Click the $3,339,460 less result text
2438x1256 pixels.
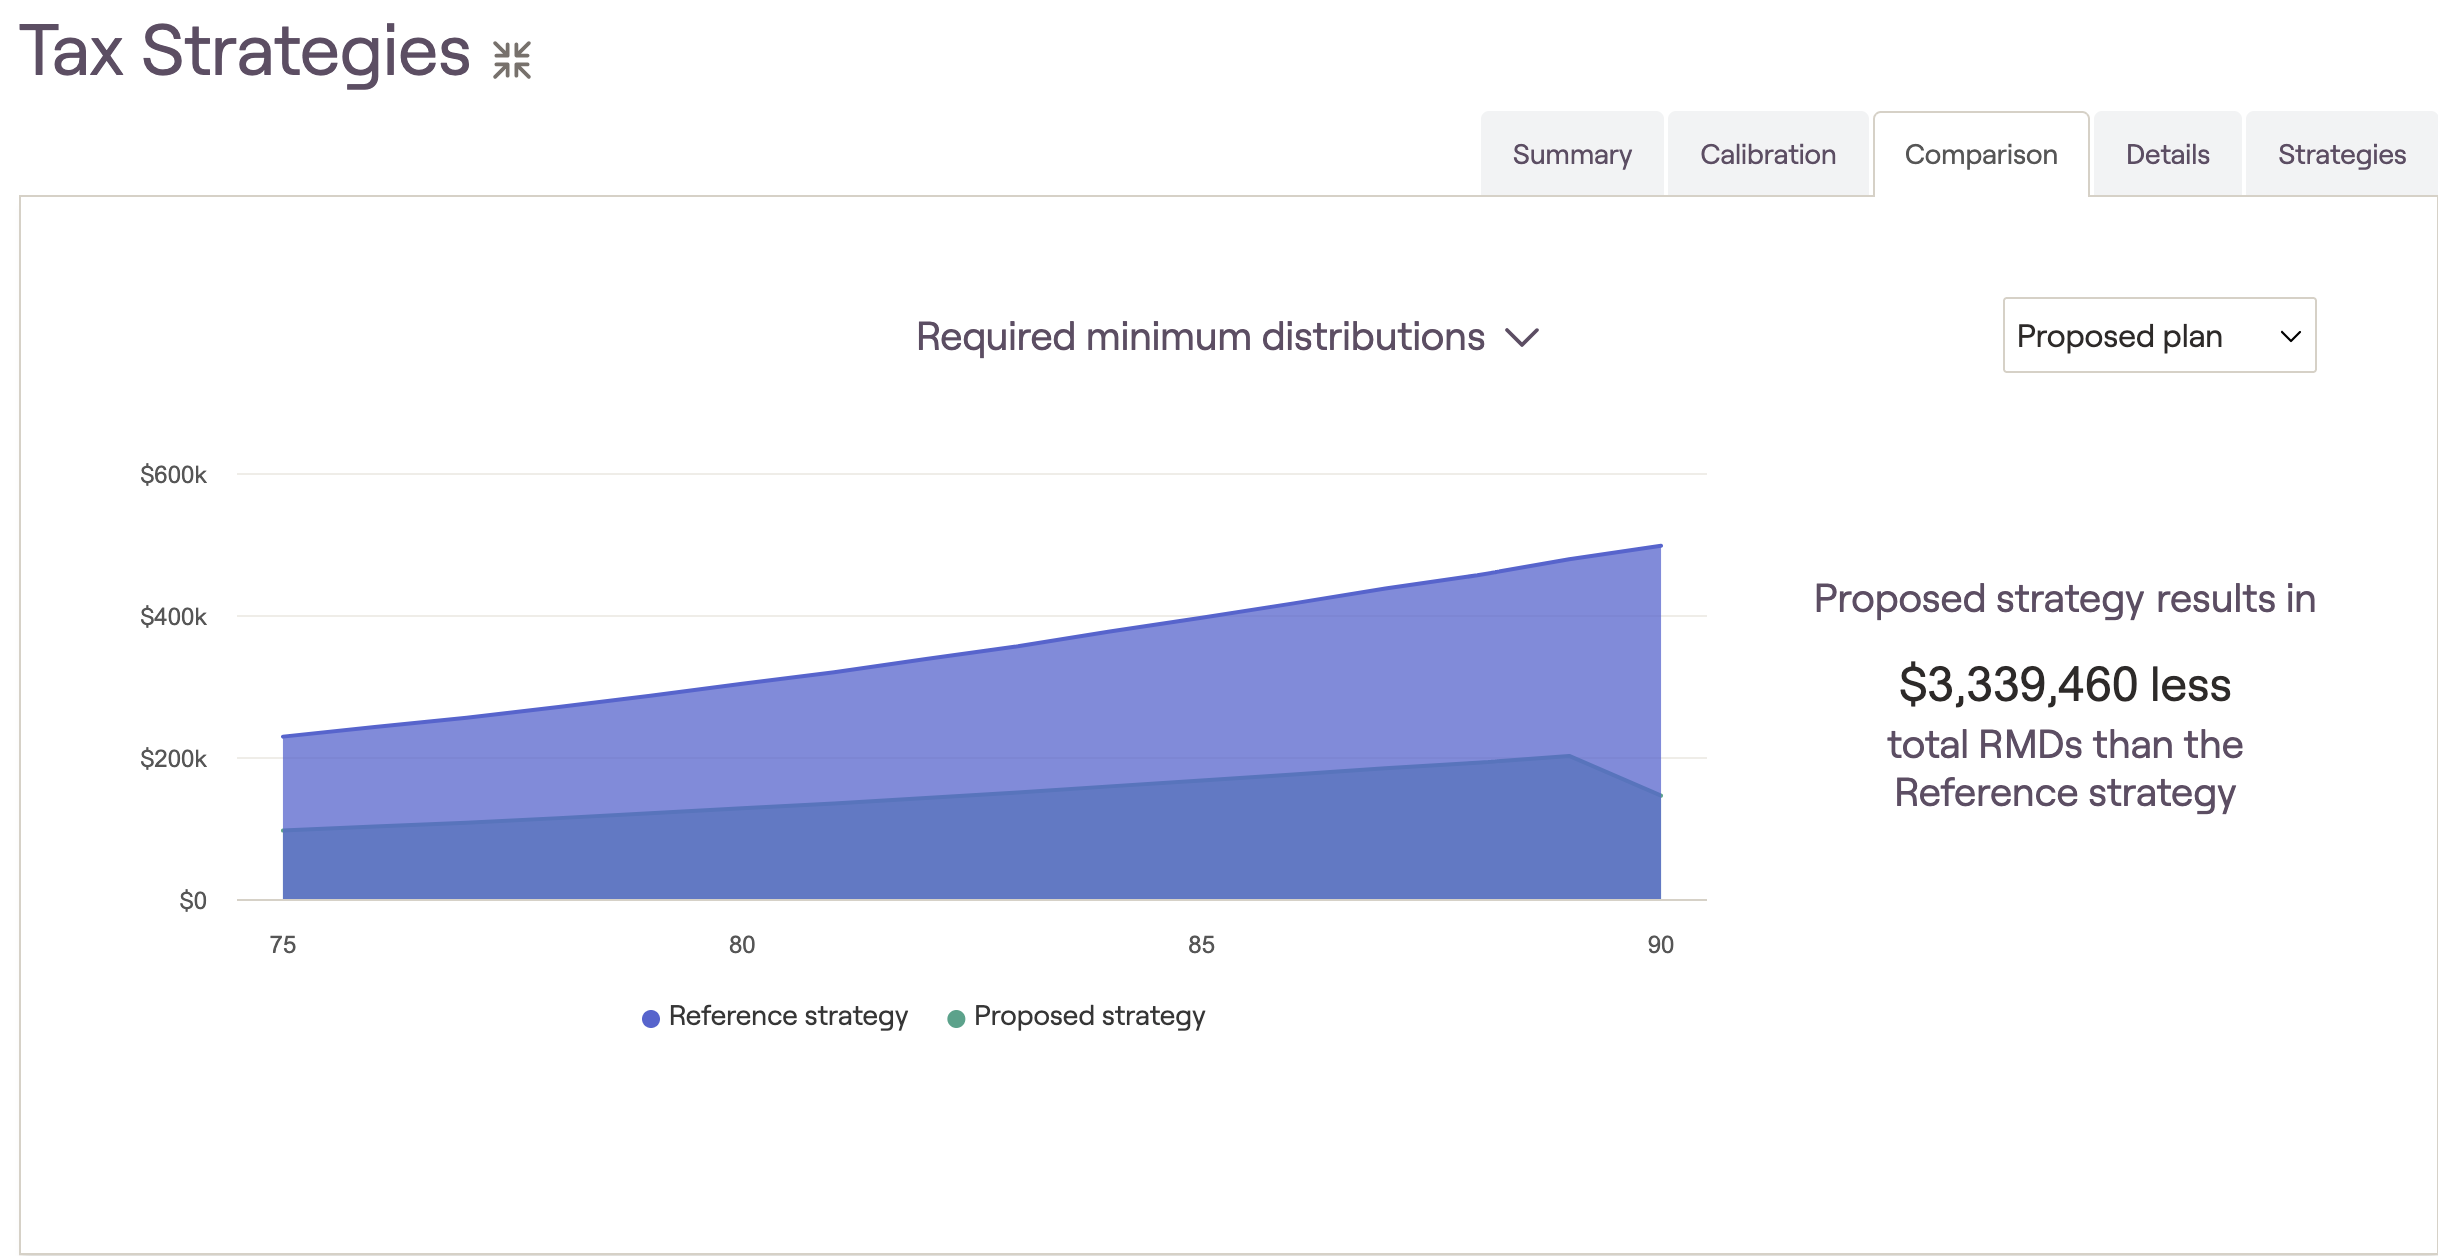2065,685
